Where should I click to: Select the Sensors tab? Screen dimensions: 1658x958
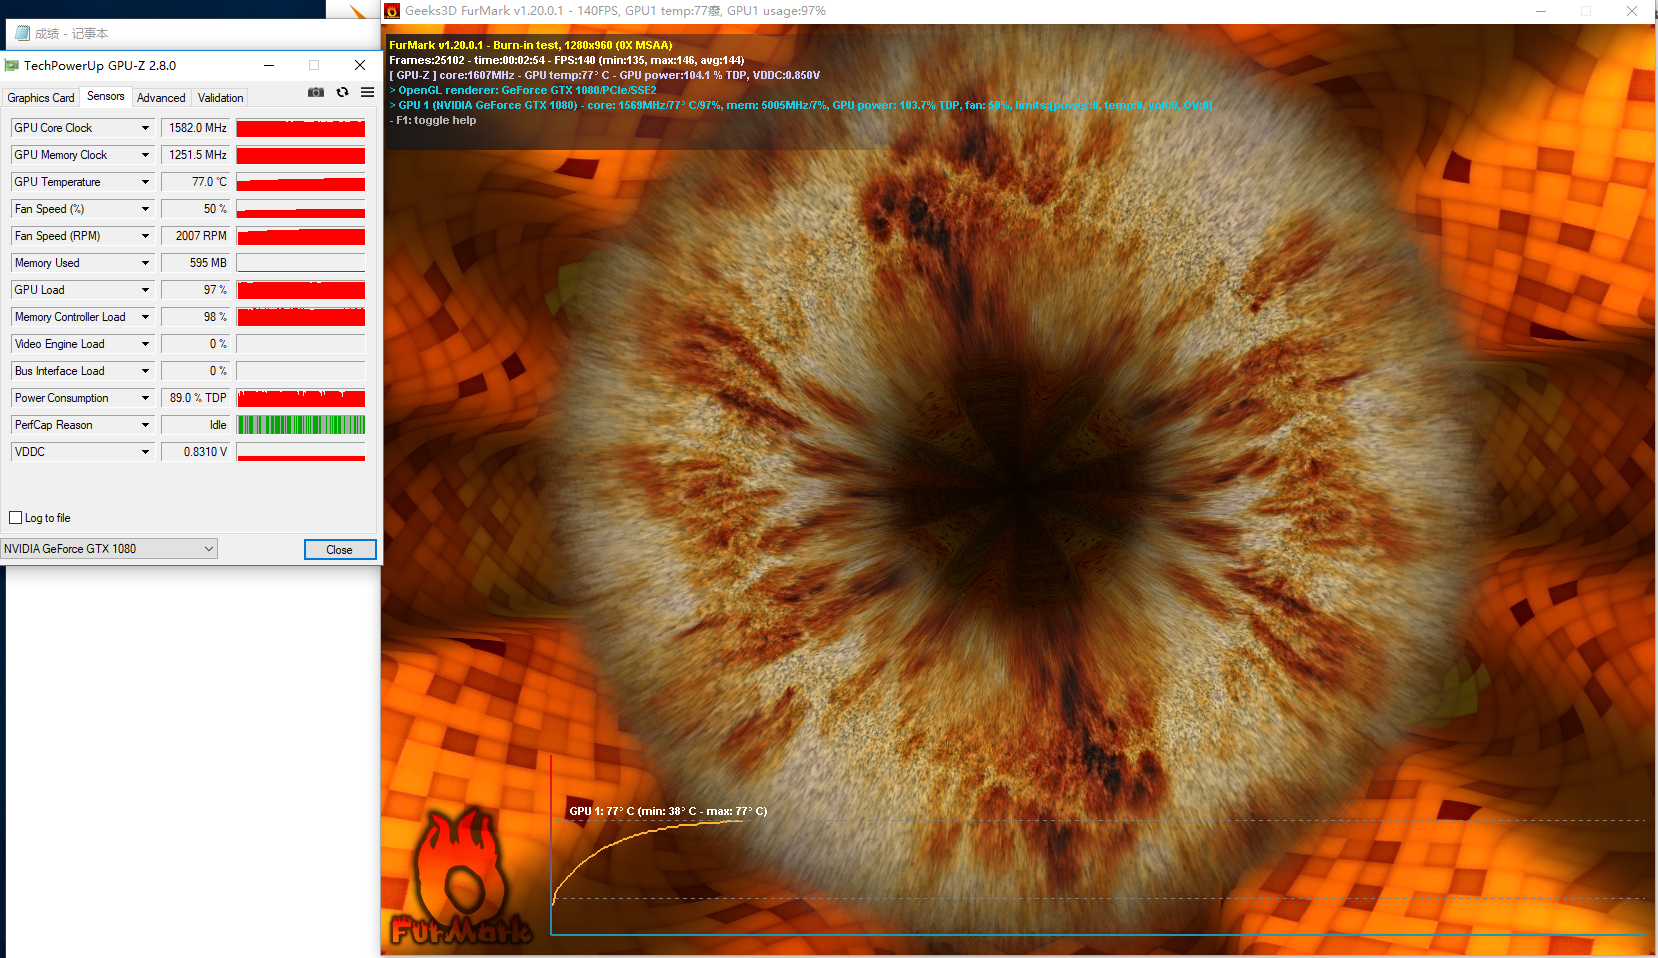pyautogui.click(x=106, y=96)
